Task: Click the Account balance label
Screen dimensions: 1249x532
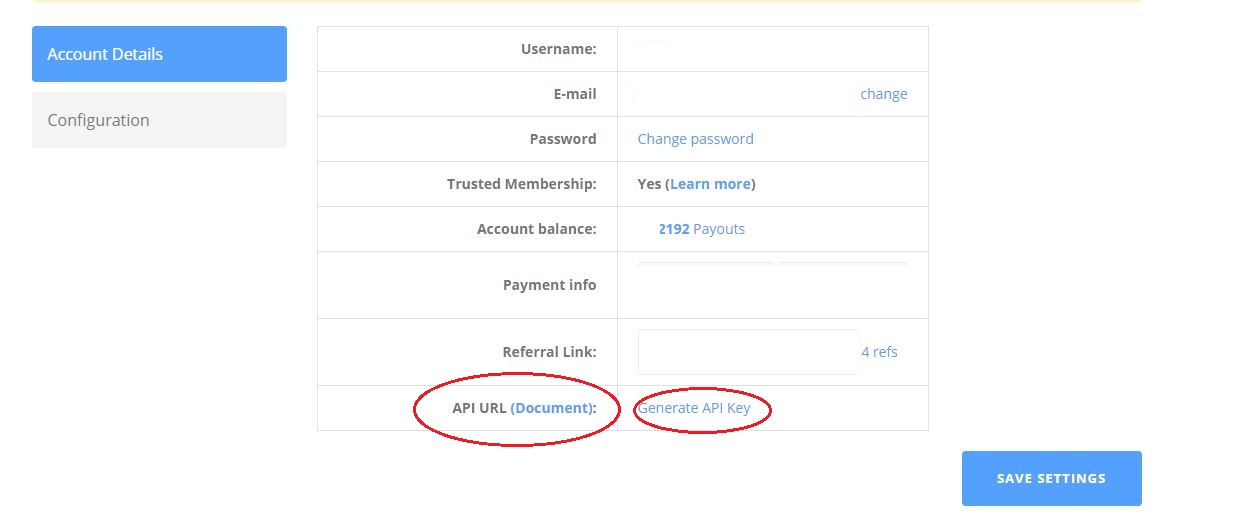Action: (x=536, y=229)
